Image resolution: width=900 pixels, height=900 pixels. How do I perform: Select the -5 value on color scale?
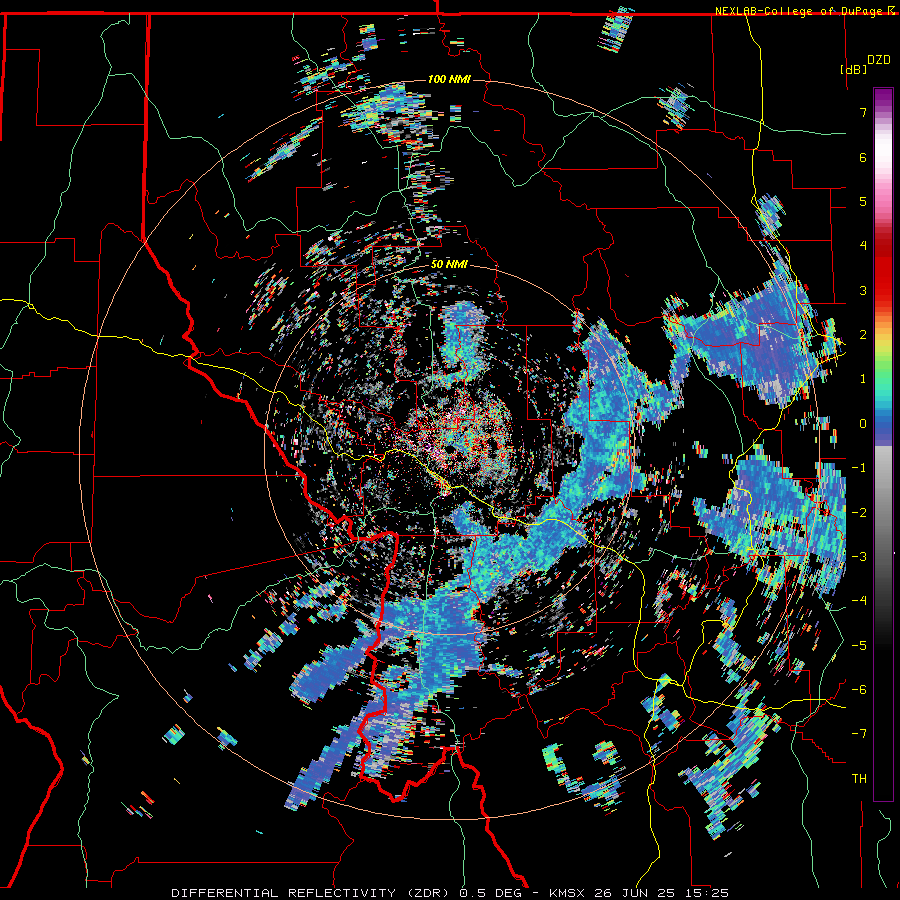tap(859, 646)
